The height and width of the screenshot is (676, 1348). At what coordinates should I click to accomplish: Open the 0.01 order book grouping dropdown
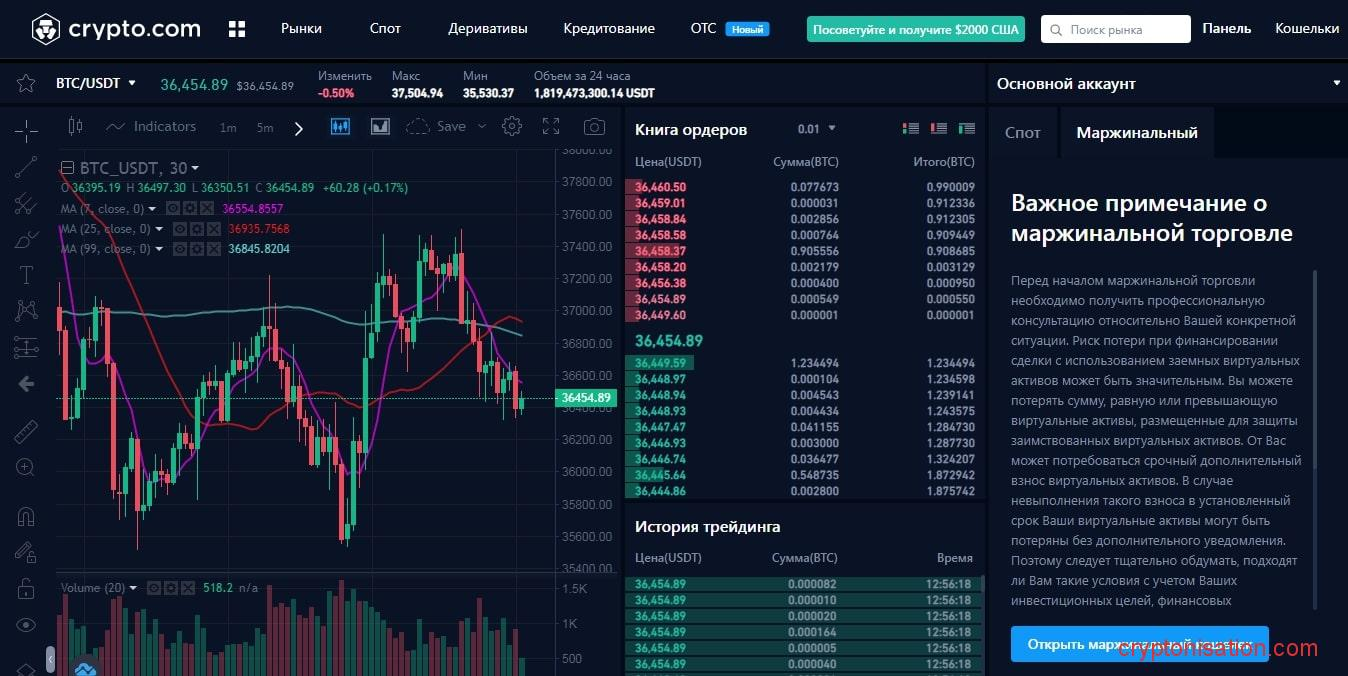click(x=816, y=129)
